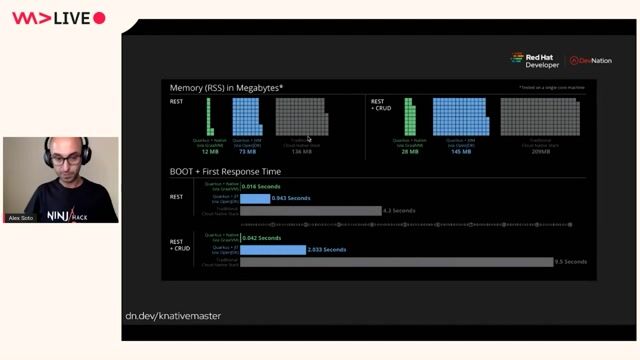Click the 145 MB value
The width and height of the screenshot is (640, 360).
point(461,152)
